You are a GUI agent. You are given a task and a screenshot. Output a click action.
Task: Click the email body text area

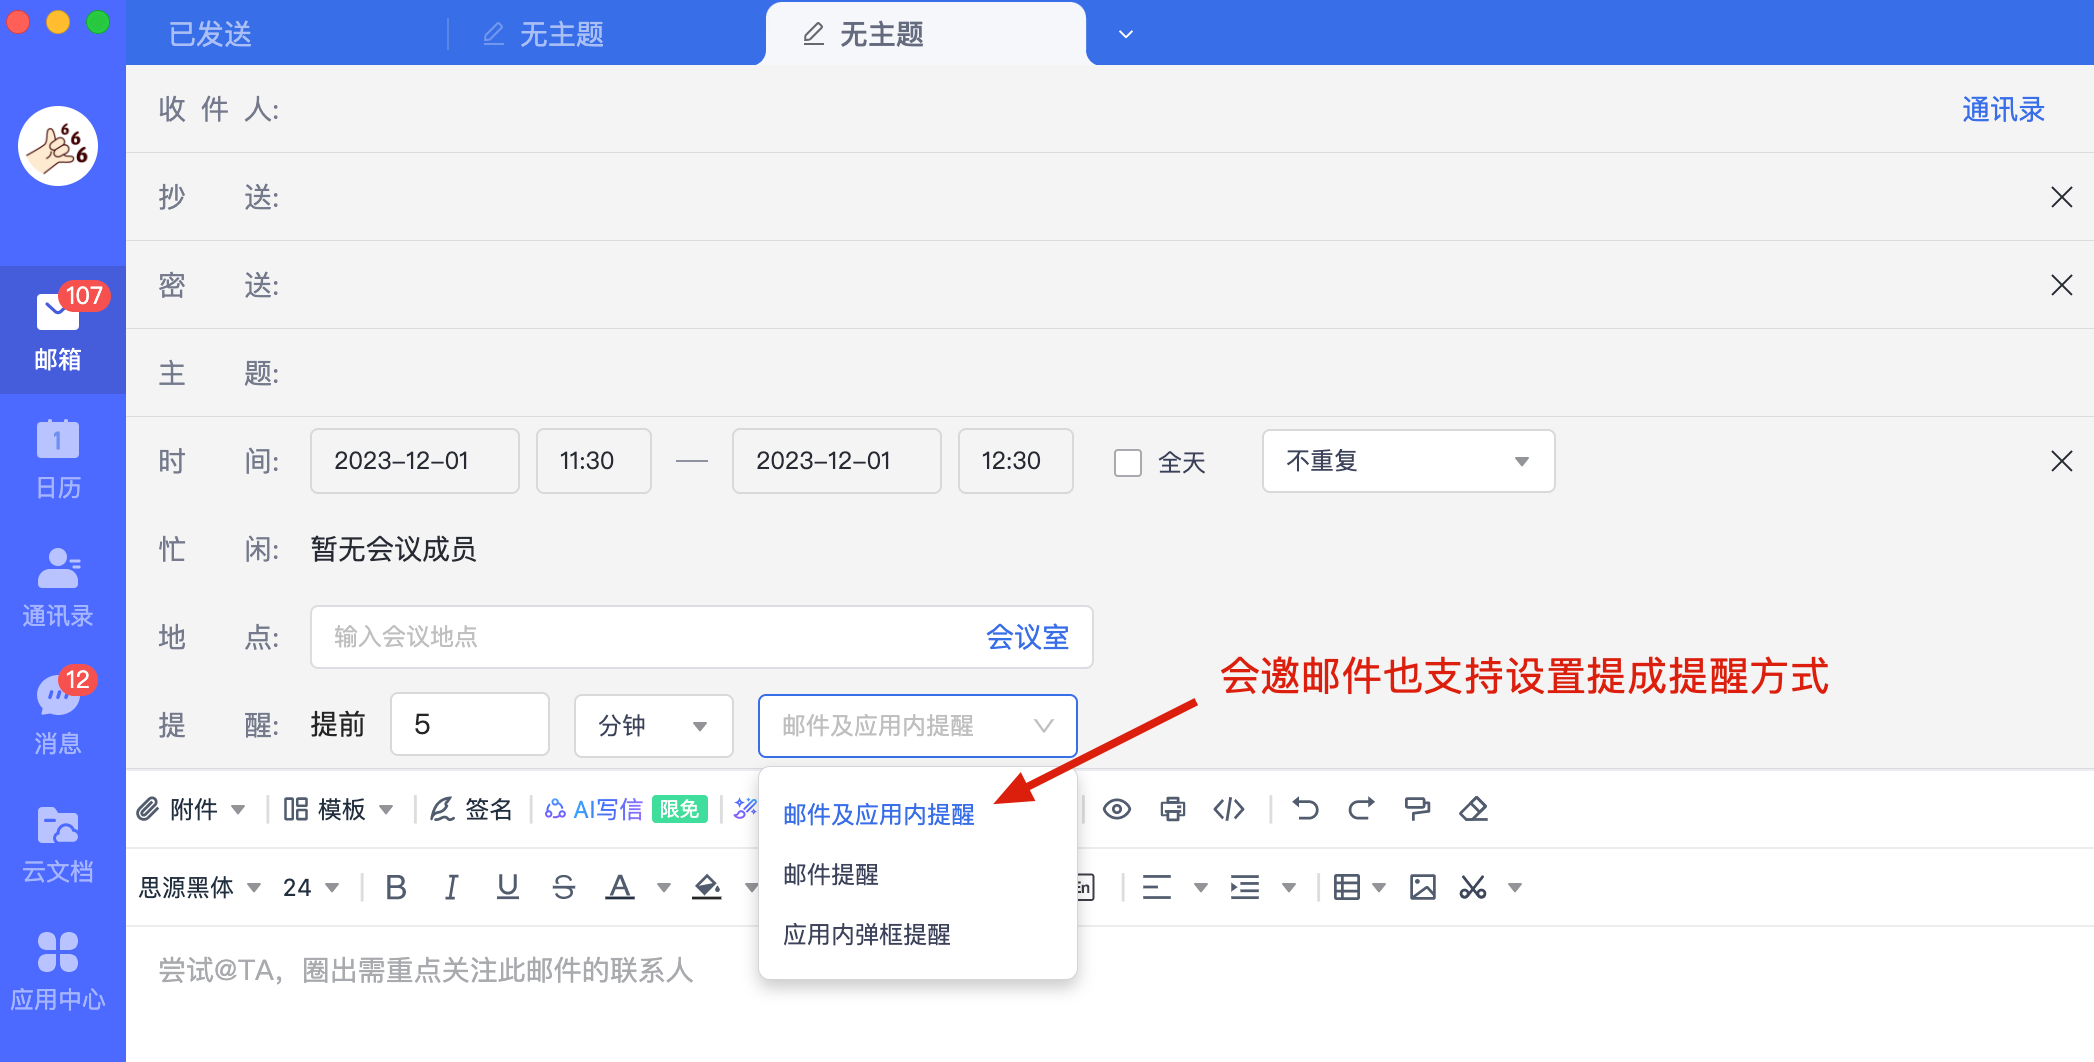[1110, 994]
